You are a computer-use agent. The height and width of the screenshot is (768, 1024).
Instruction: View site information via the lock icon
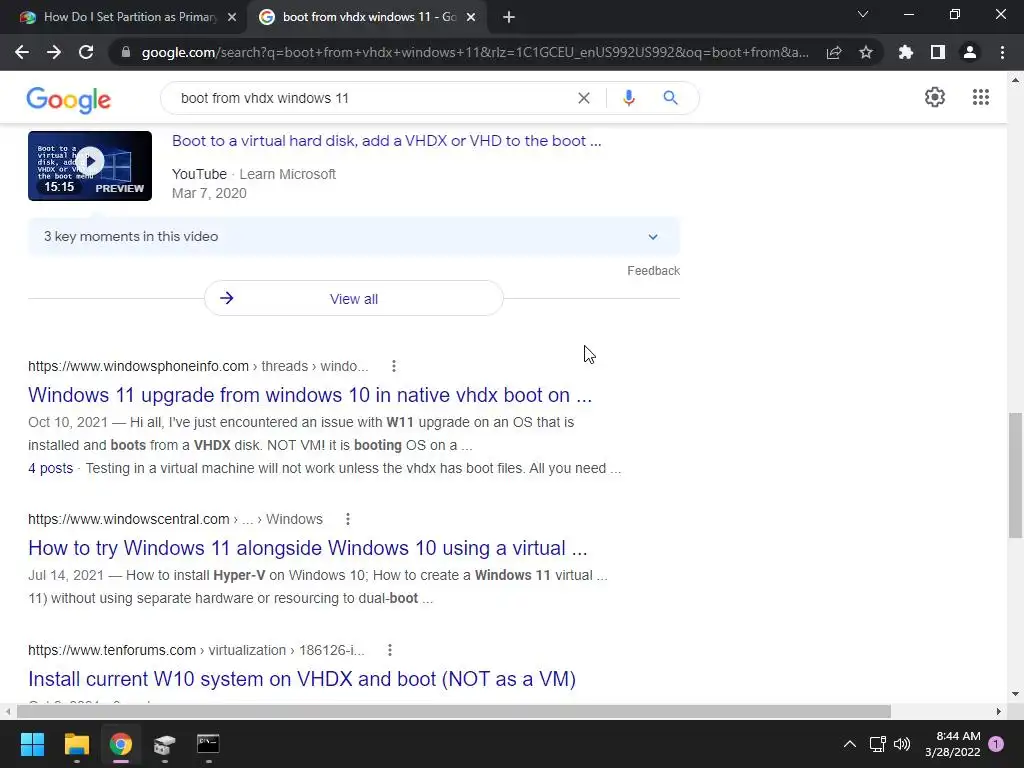pyautogui.click(x=126, y=52)
